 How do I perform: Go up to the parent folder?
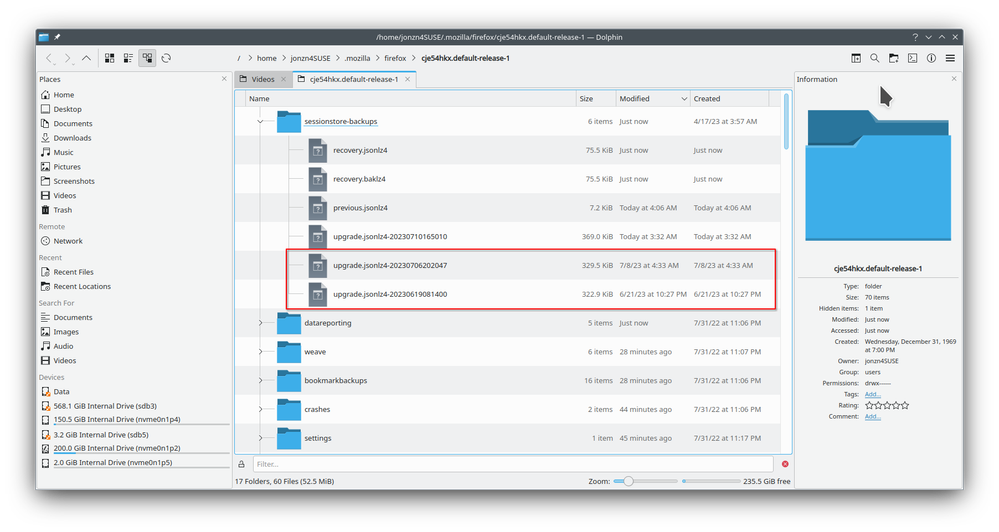[x=86, y=58]
